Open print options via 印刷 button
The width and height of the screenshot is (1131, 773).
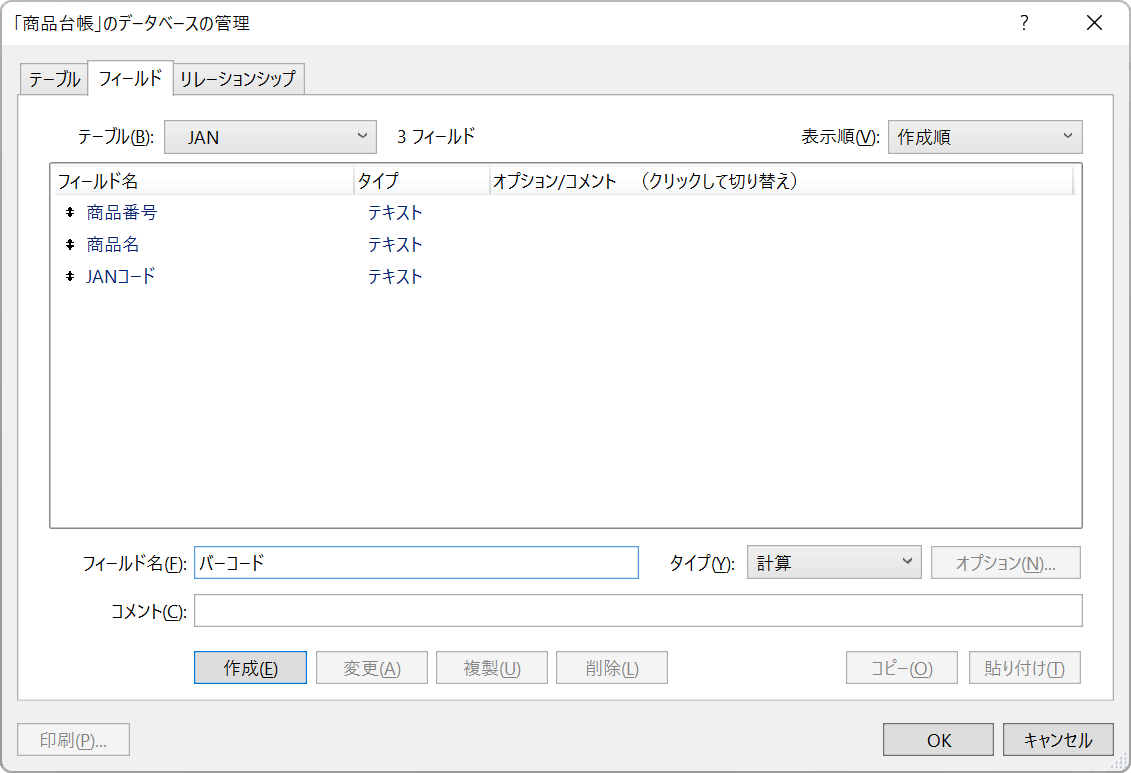71,740
